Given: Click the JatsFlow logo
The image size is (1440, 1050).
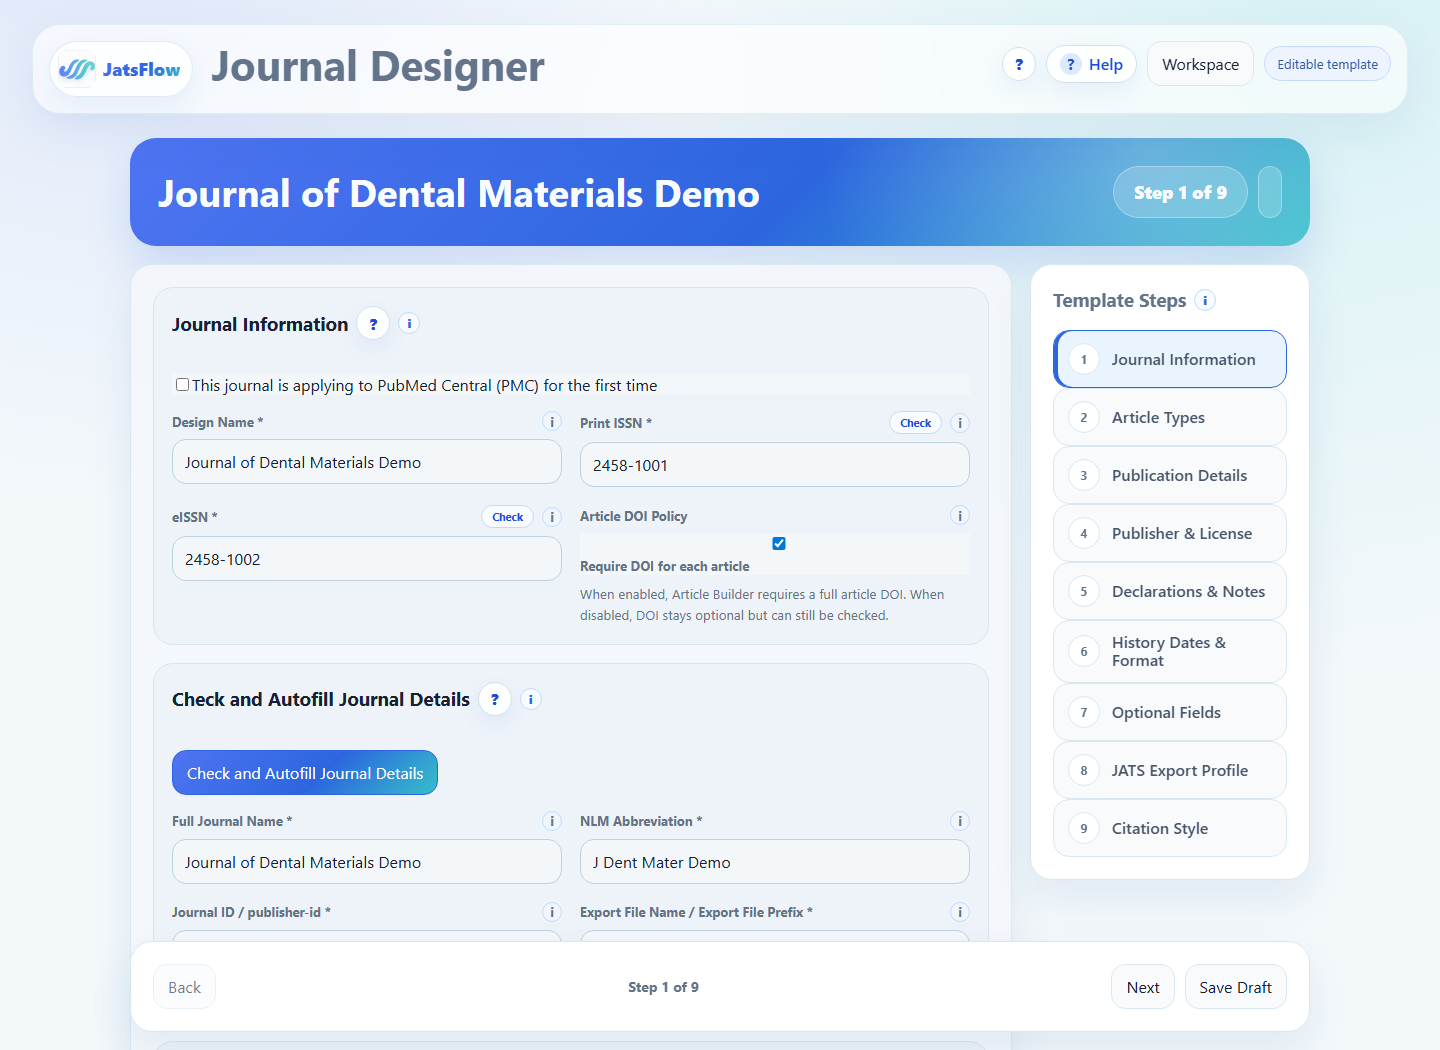Looking at the screenshot, I should pos(121,69).
